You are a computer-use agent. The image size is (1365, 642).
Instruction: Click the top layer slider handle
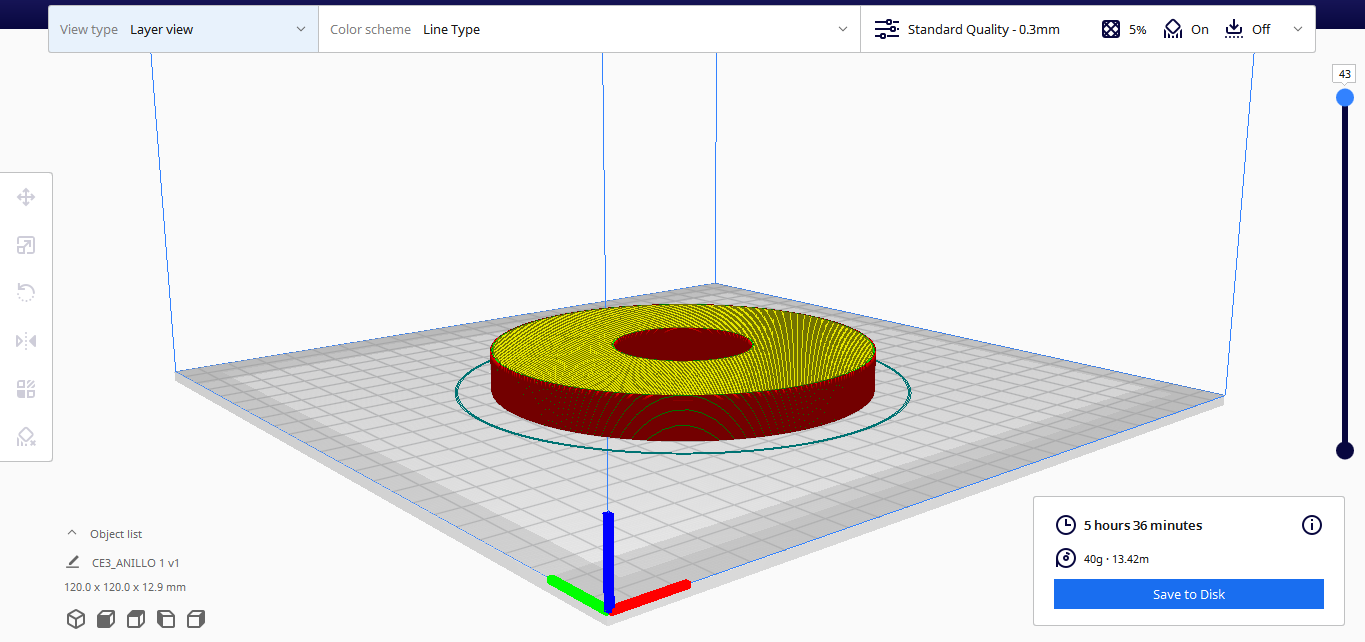[1345, 97]
